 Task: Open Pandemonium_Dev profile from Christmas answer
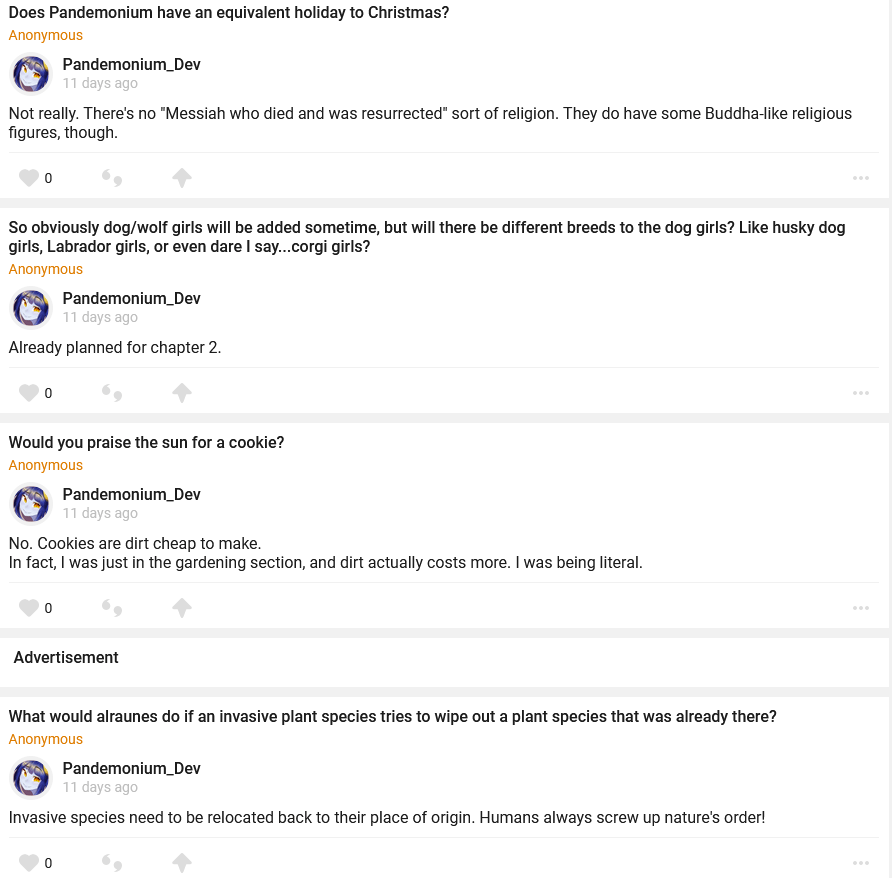pyautogui.click(x=131, y=64)
